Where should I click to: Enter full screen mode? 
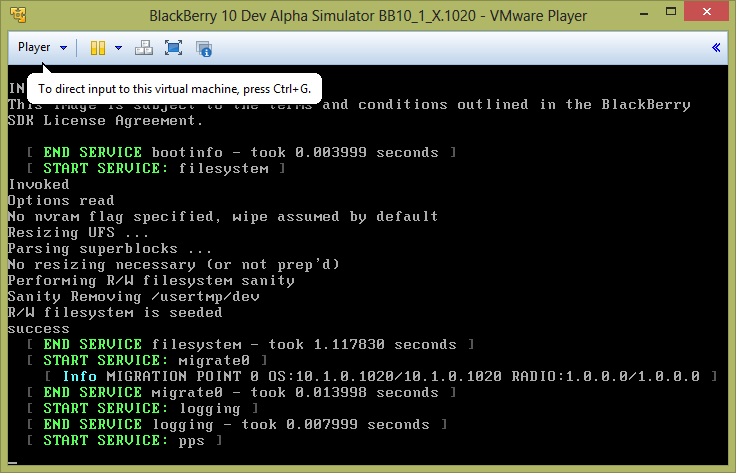click(173, 48)
